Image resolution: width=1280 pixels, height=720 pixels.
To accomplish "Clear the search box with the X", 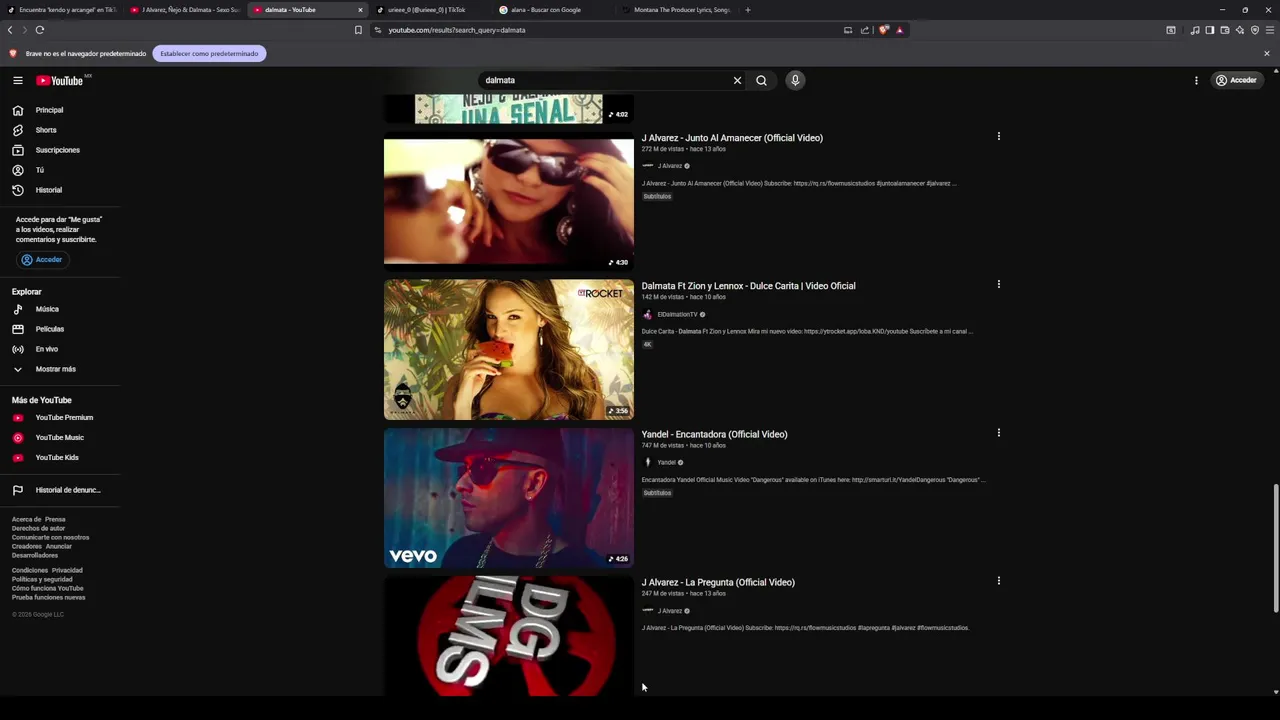I will [x=737, y=80].
